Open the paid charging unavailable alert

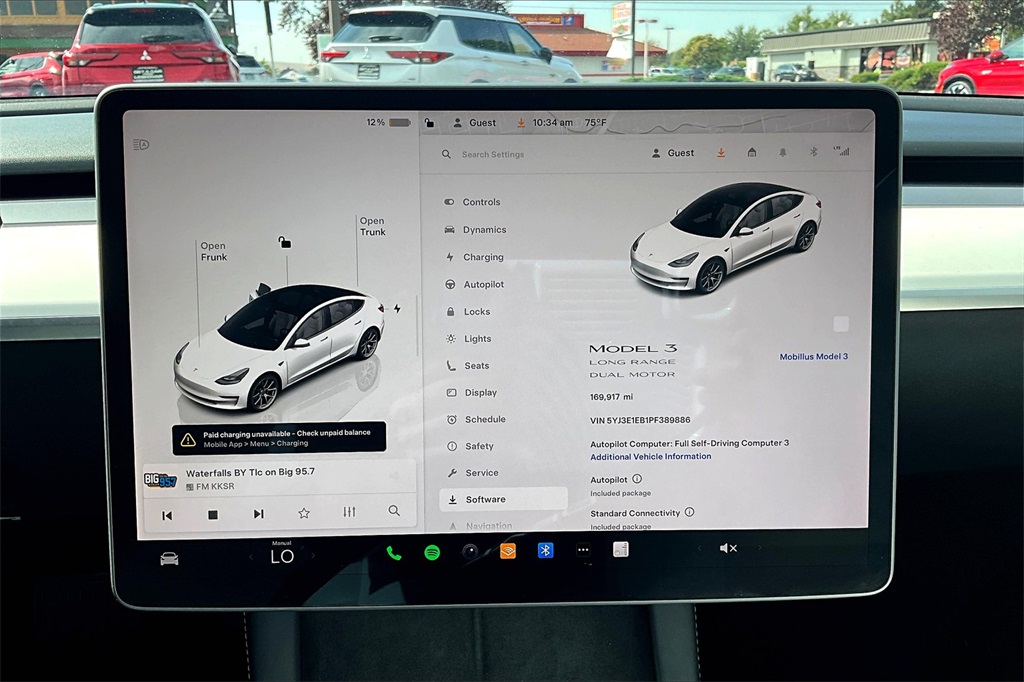(x=279, y=438)
